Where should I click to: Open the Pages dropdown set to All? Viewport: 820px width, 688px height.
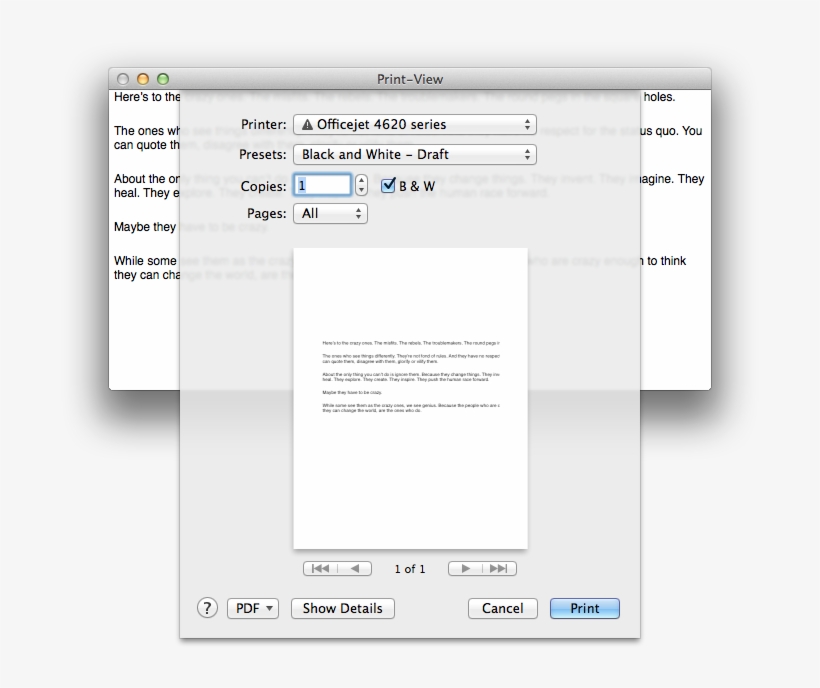(330, 213)
